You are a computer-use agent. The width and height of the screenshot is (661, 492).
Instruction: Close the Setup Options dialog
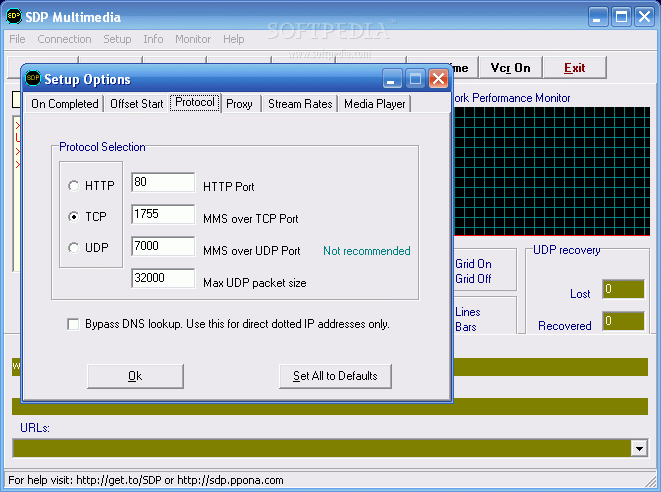point(438,78)
